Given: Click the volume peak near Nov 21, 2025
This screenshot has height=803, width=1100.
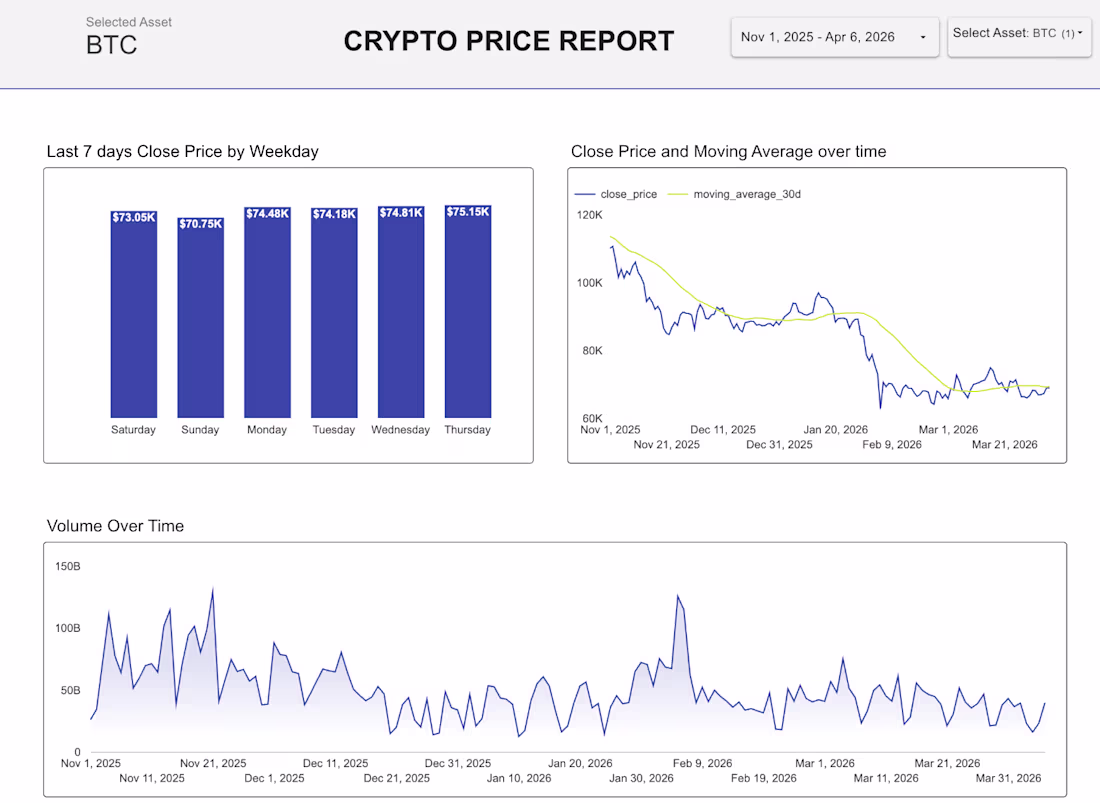Looking at the screenshot, I should [x=213, y=591].
